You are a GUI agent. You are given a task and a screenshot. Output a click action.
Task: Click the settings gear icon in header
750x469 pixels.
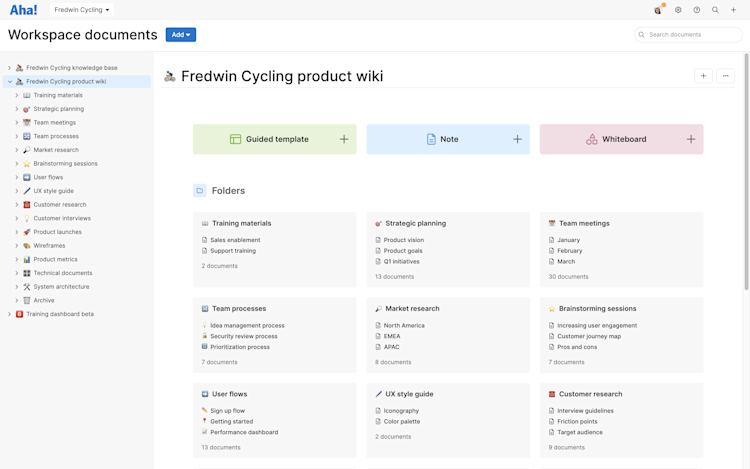pos(678,10)
